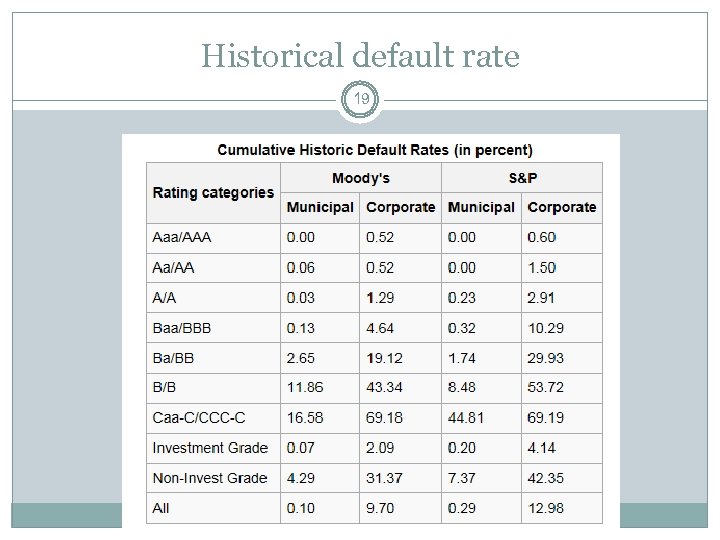Select the Caa-C/CCC-C row label
720x540 pixels.
click(x=199, y=417)
